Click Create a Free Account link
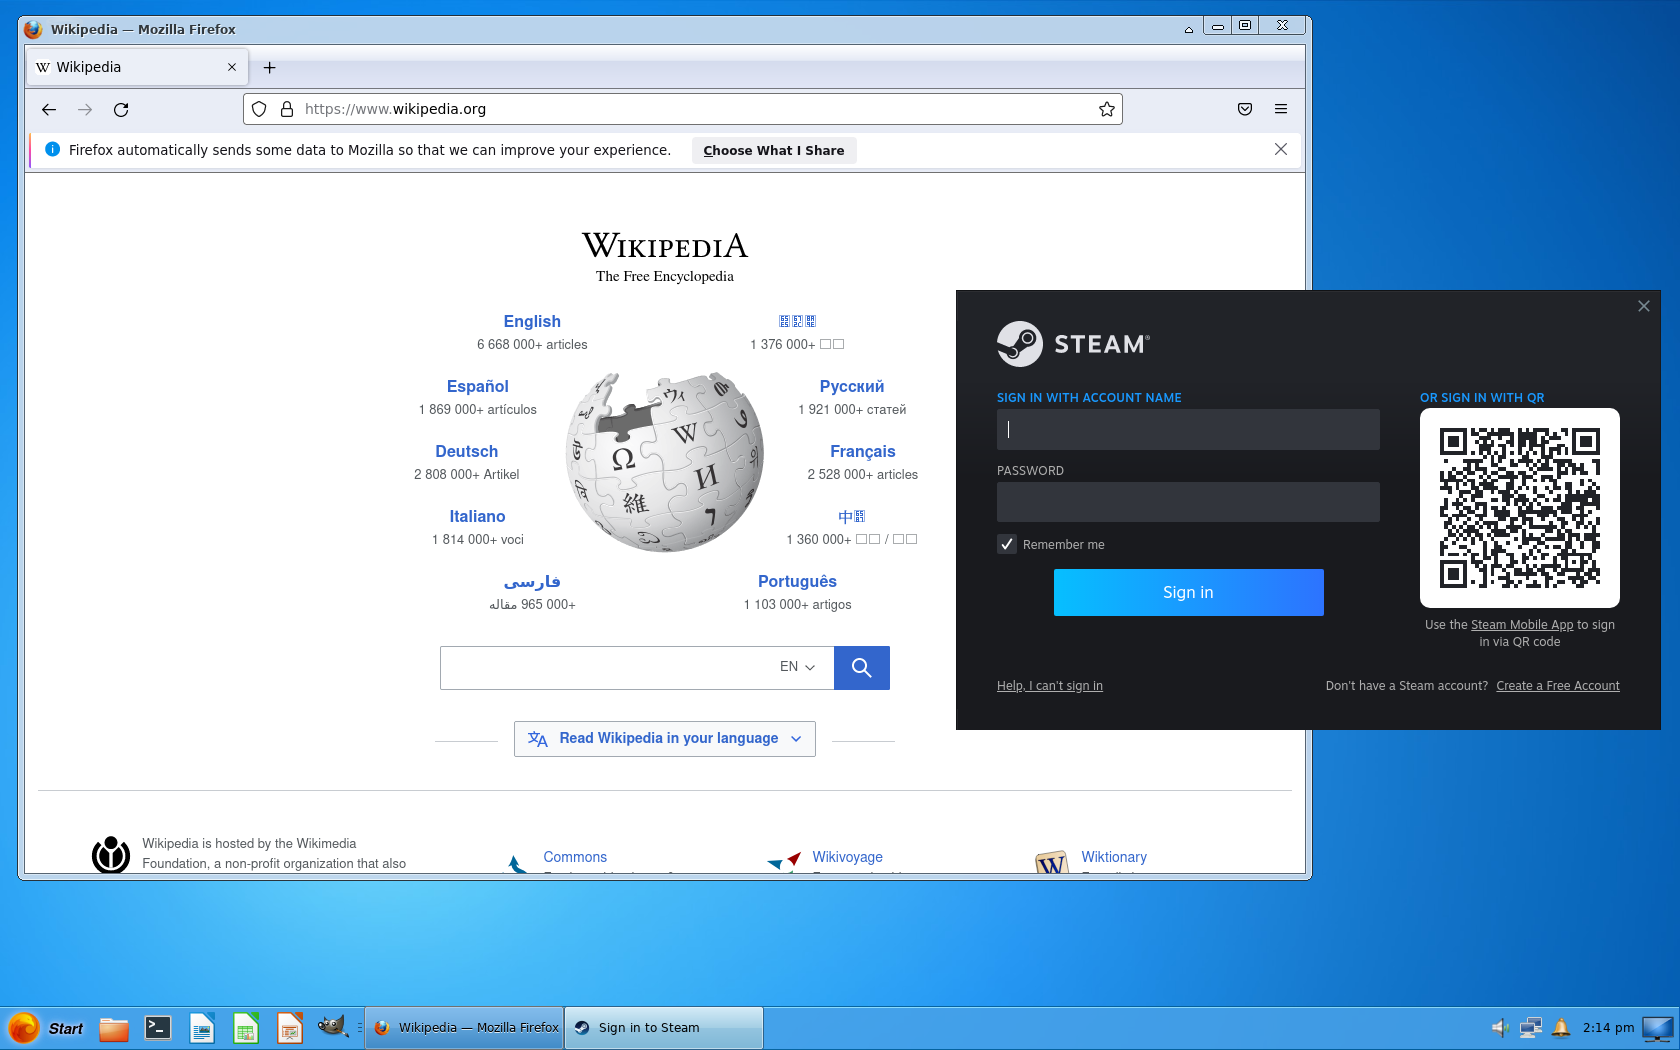 point(1558,686)
